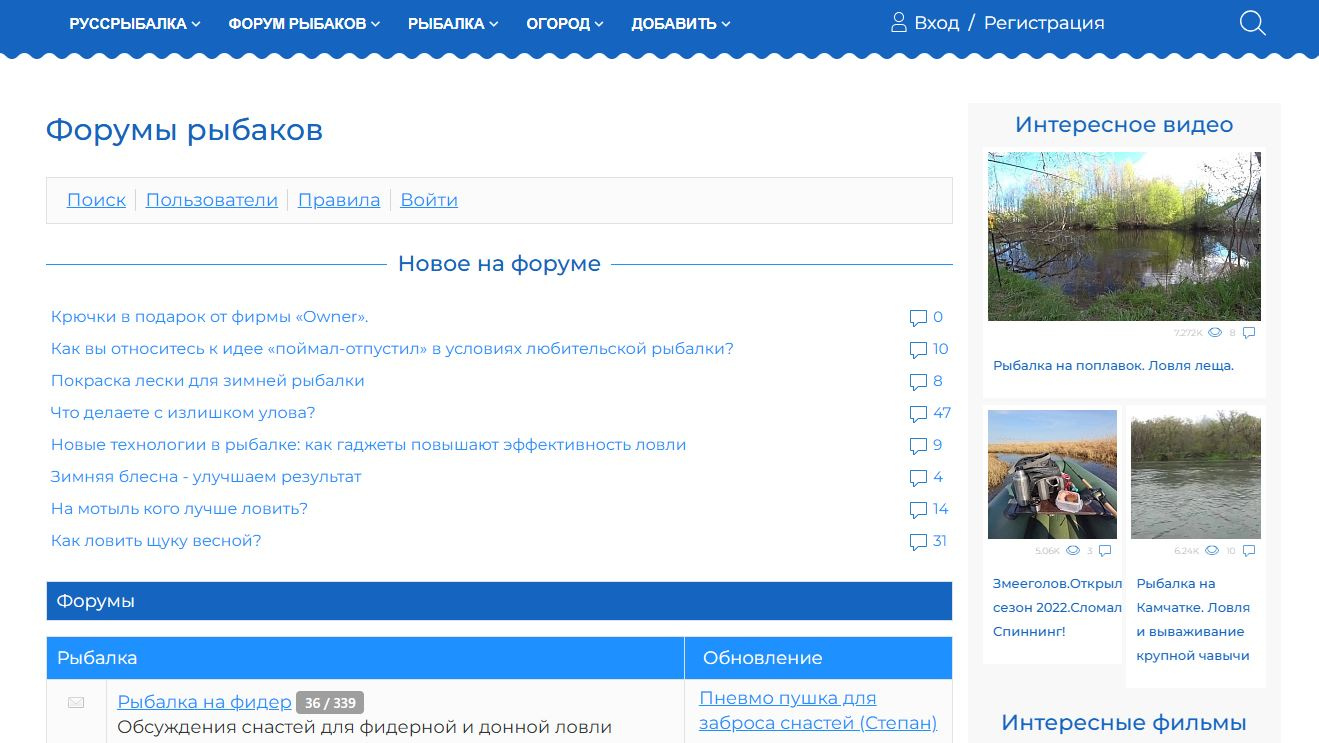
Task: Click comments icon under Змееголов video
Action: pos(1105,550)
